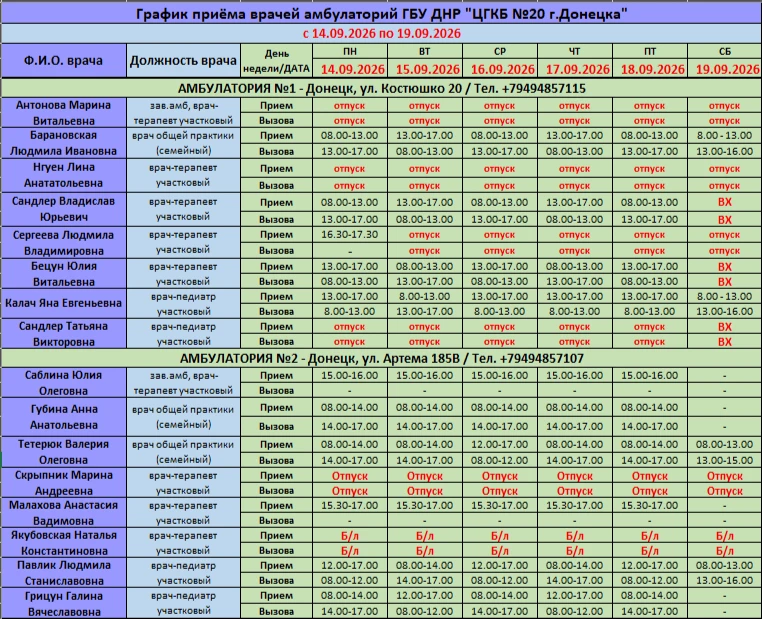The image size is (762, 619).
Task: Click doctor name Губина Анна Анатольевна
Action: click(64, 417)
